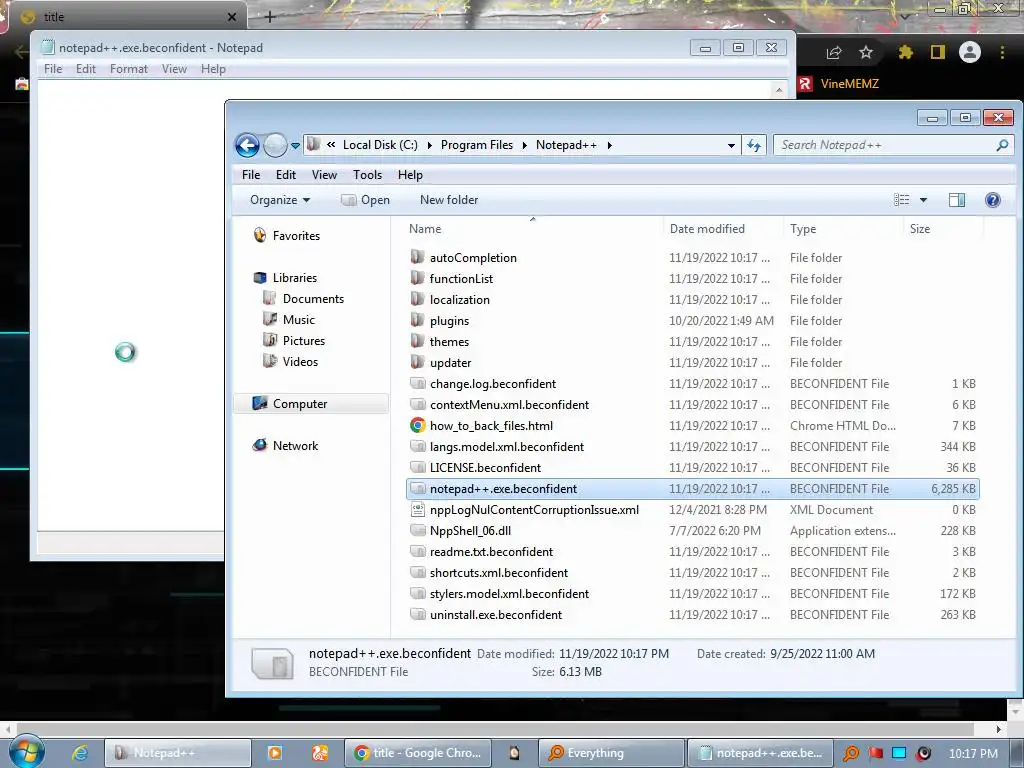Toggle the preview pane icon
This screenshot has height=768, width=1024.
click(x=957, y=200)
